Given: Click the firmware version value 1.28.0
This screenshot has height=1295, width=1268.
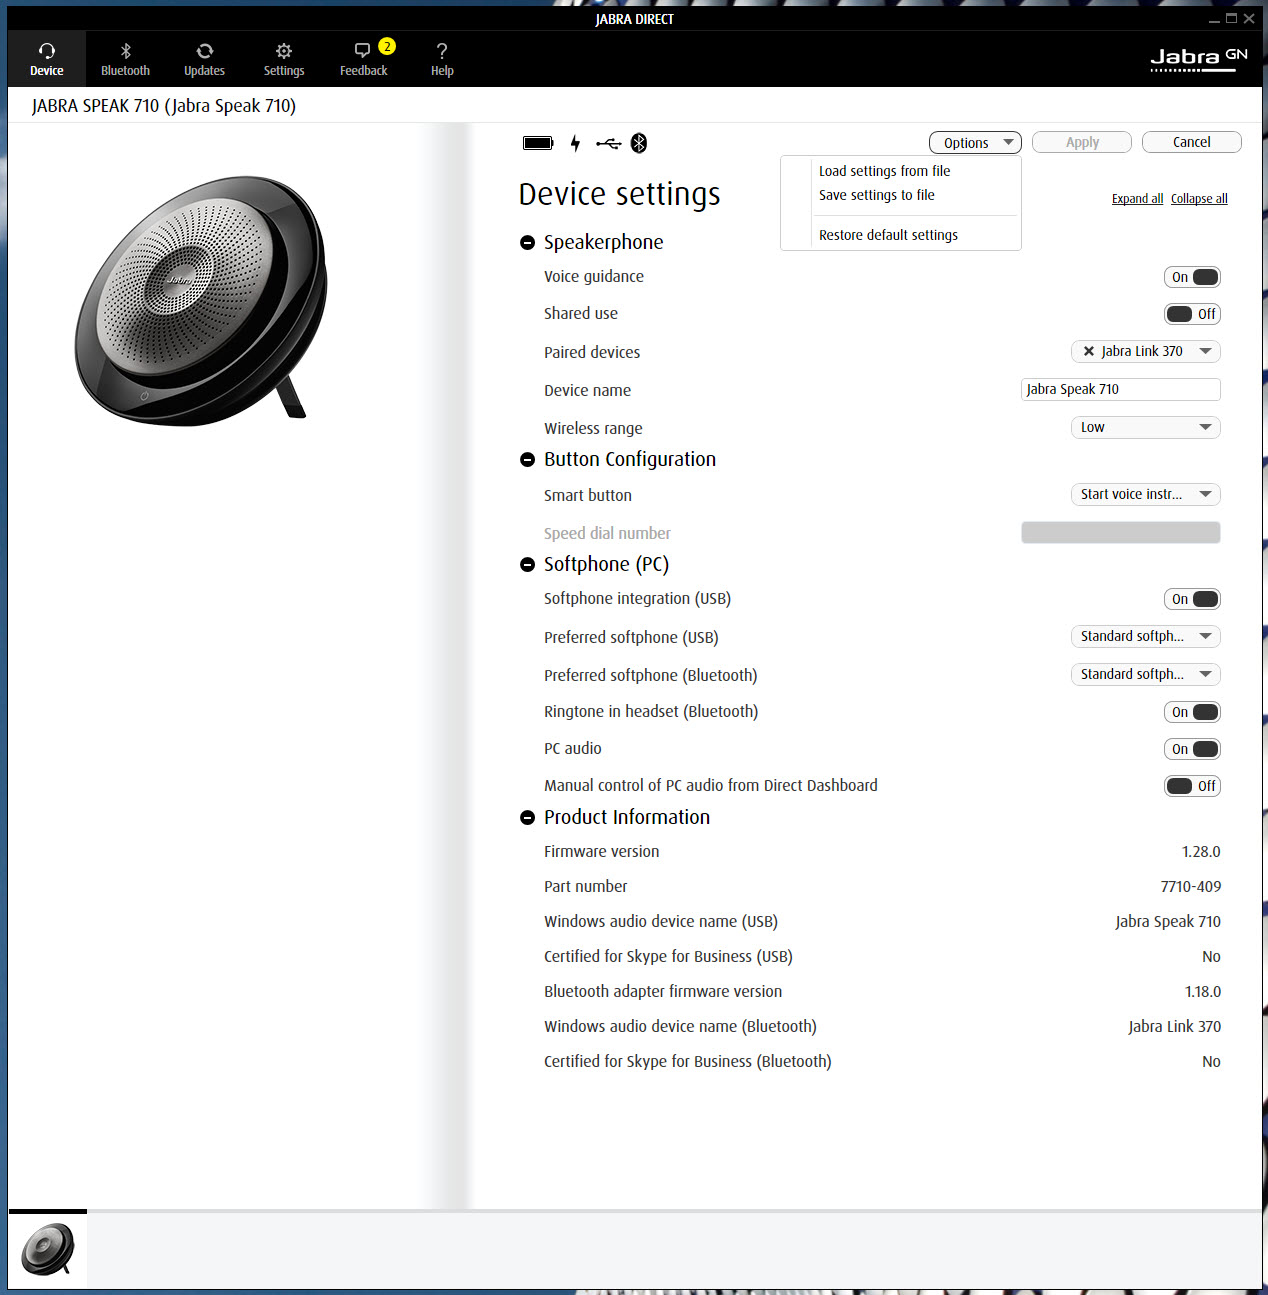Looking at the screenshot, I should point(1201,852).
